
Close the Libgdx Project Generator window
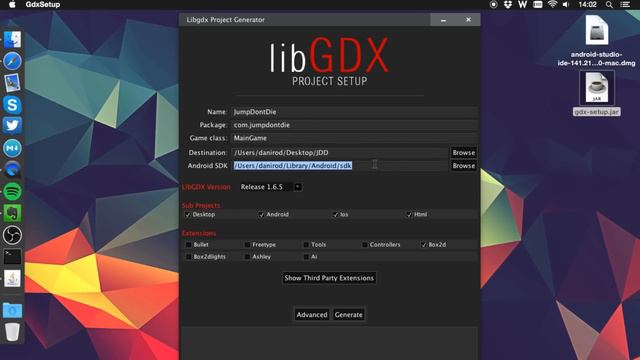pyautogui.click(x=468, y=20)
